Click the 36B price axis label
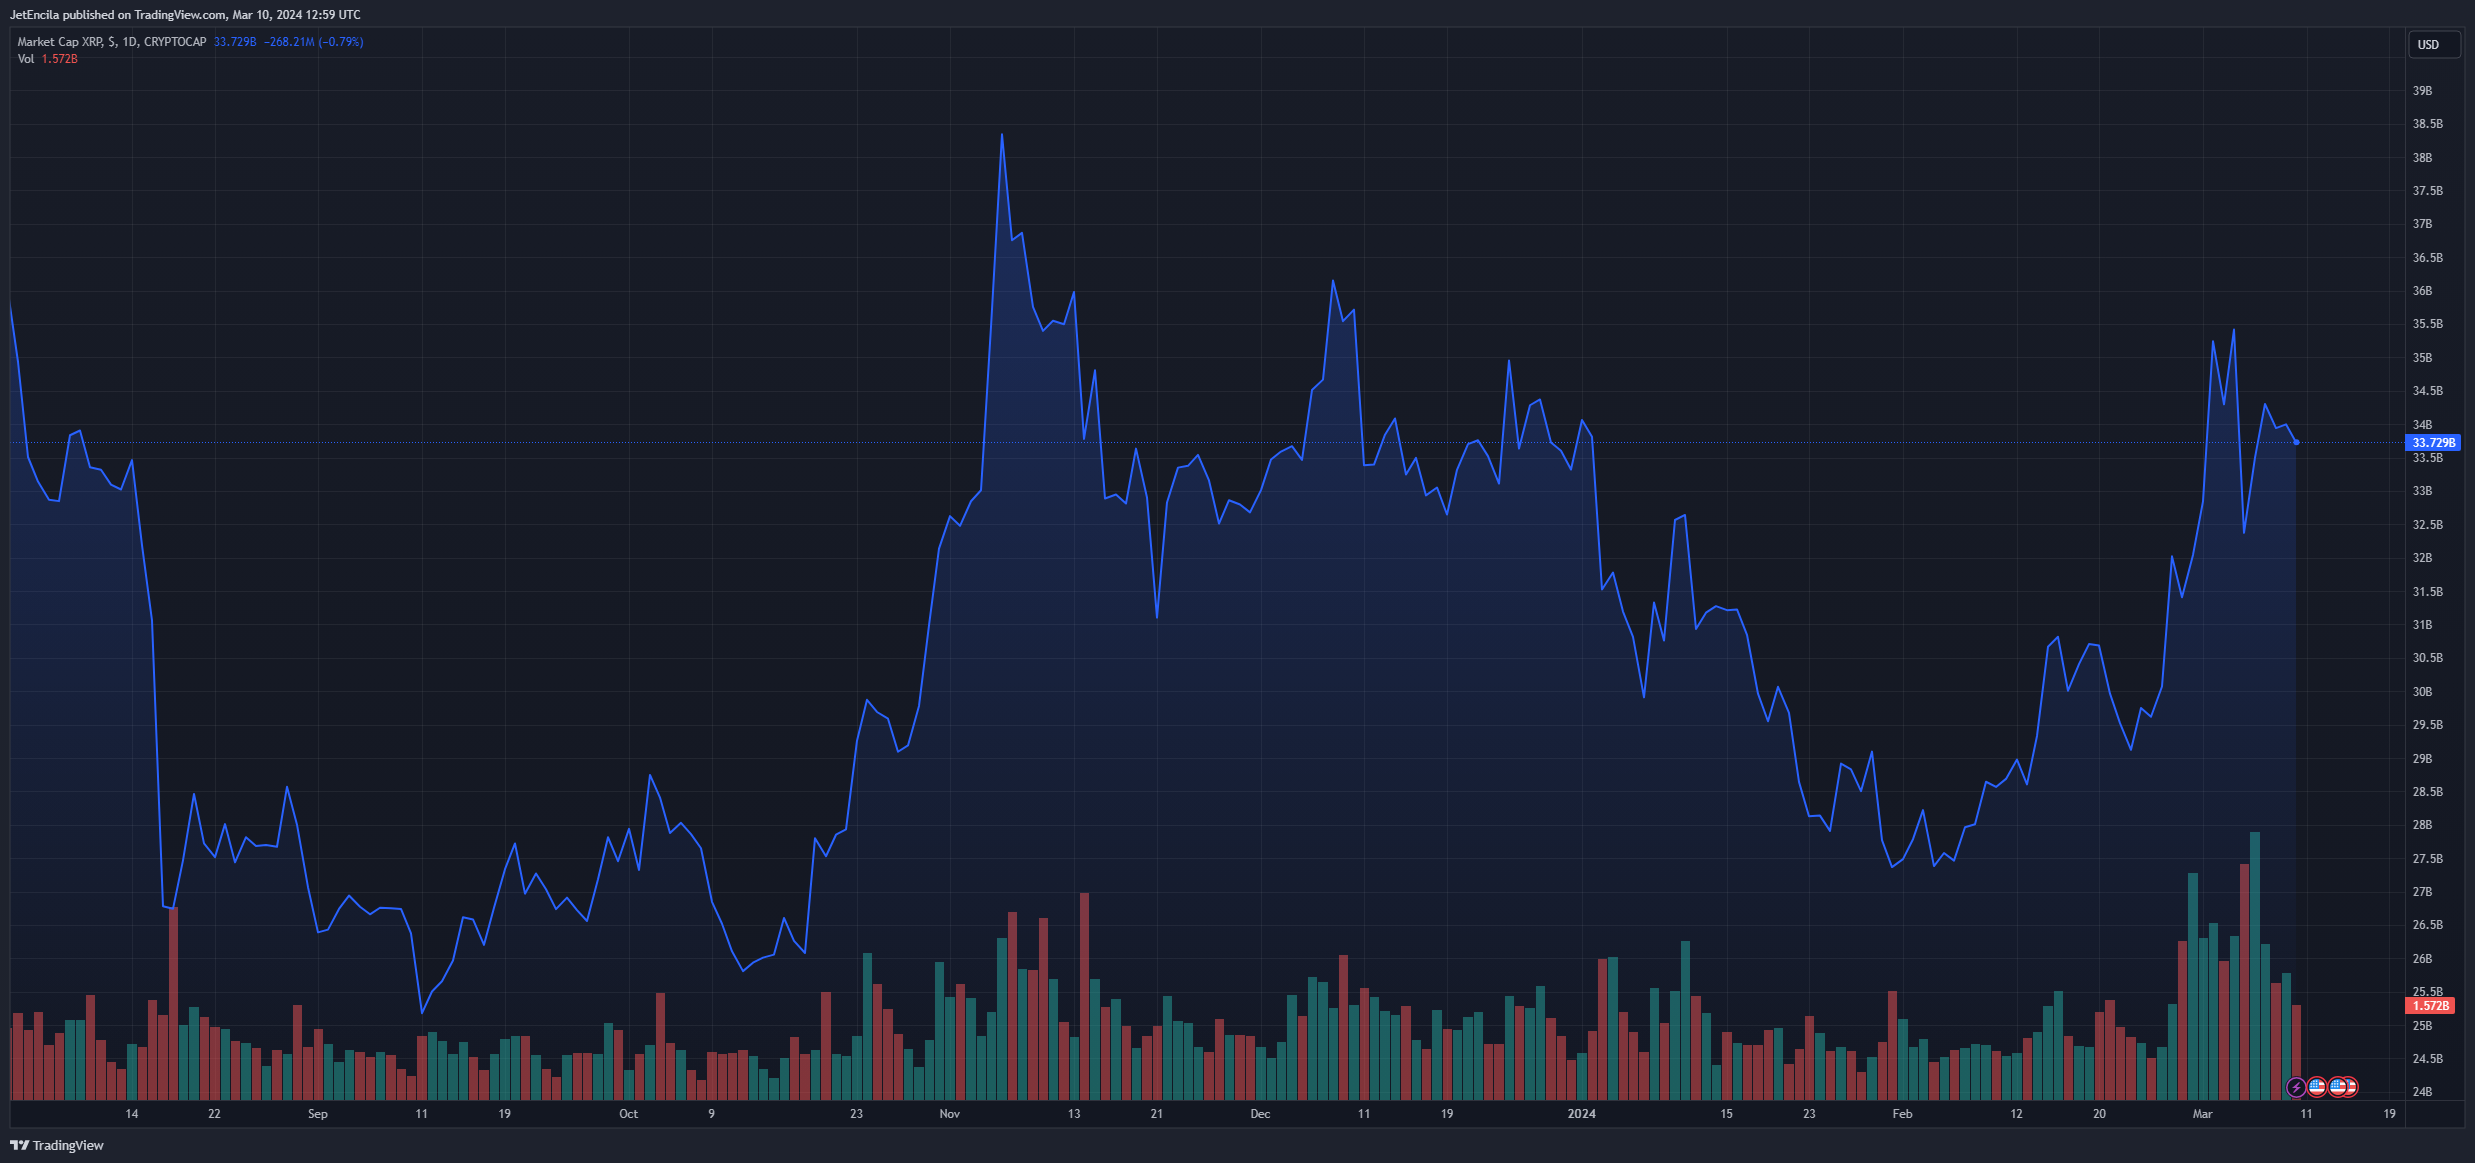Image resolution: width=2475 pixels, height=1163 pixels. (x=2422, y=291)
